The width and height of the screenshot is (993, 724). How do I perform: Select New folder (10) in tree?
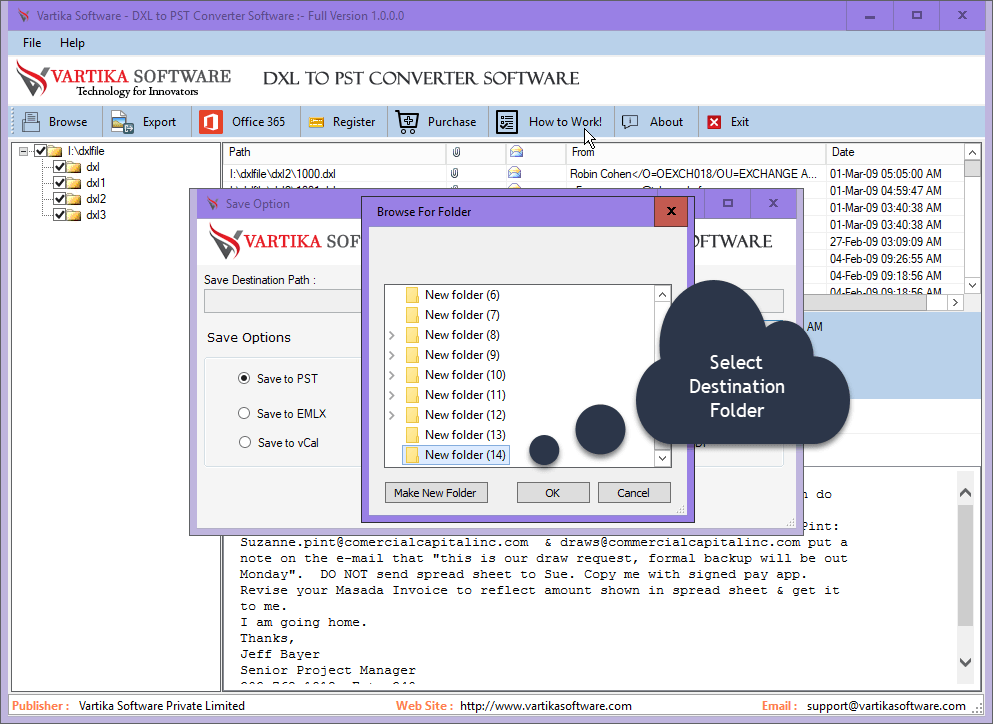point(465,375)
